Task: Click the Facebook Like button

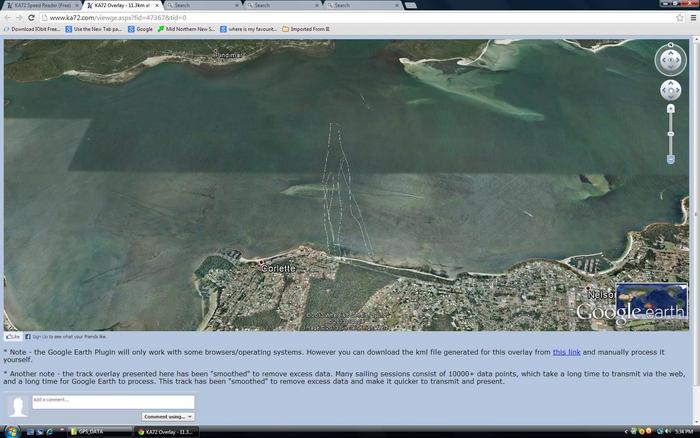Action: [14, 337]
